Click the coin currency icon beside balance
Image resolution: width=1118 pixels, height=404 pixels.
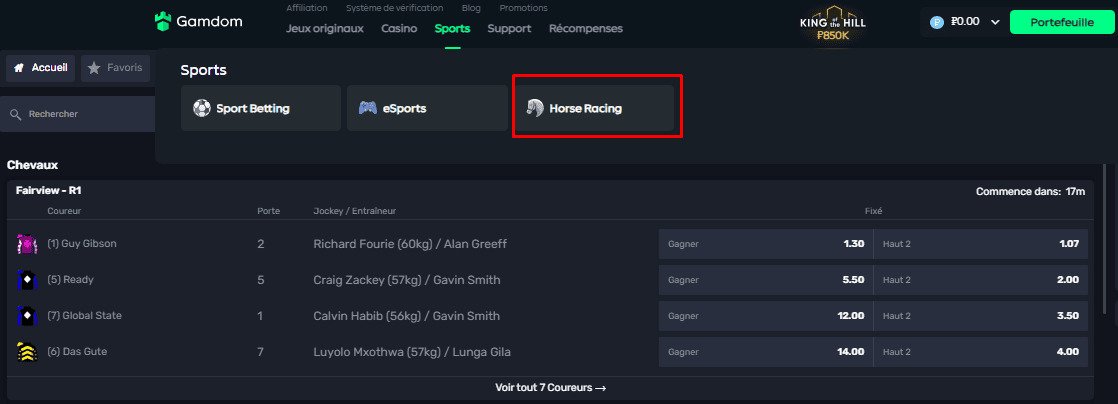coord(937,22)
